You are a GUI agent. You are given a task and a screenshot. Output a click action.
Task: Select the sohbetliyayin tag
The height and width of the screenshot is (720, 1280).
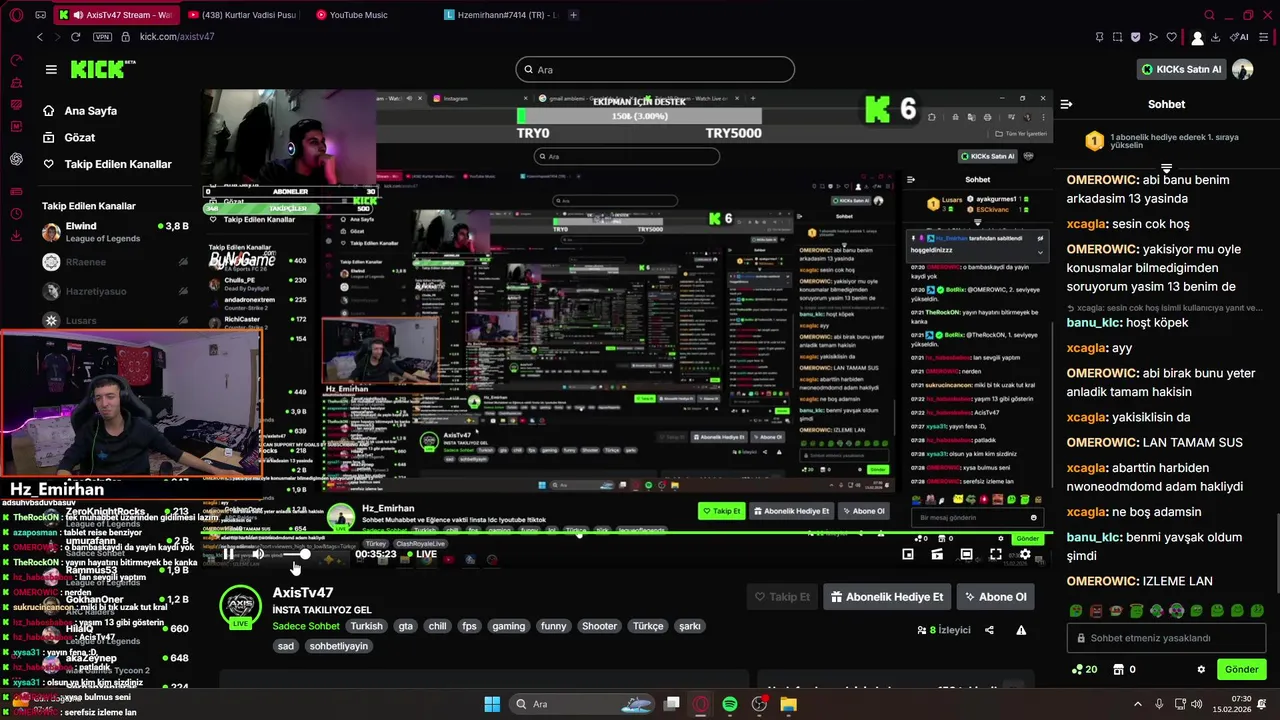tap(338, 646)
